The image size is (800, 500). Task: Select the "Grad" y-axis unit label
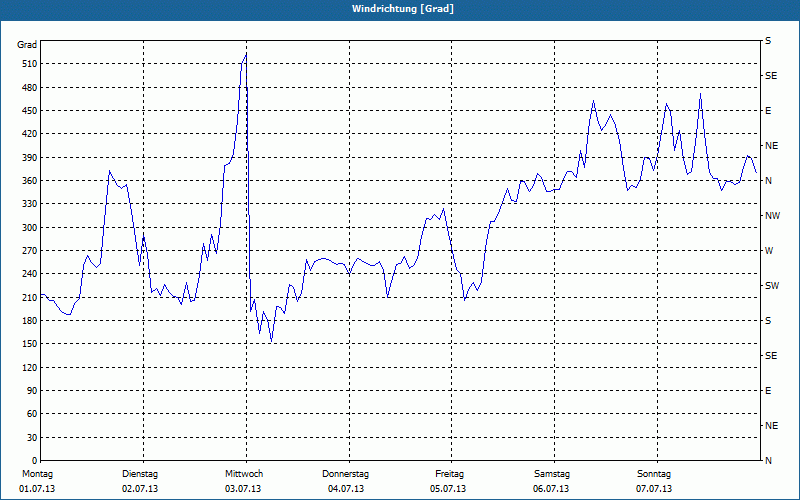27,45
